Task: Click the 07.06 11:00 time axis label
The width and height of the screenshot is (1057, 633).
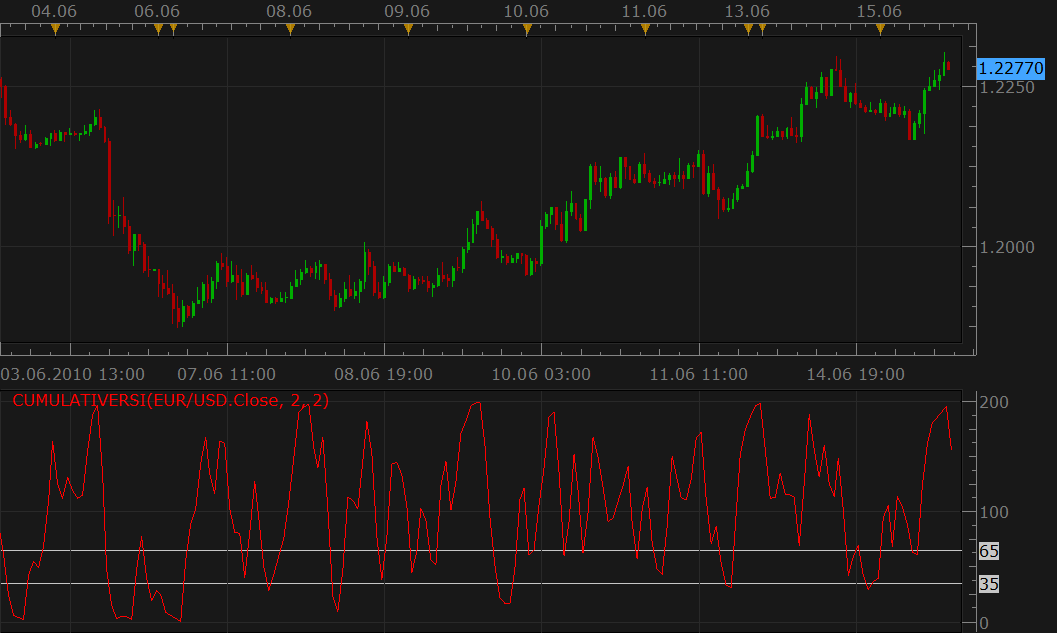Action: 226,374
